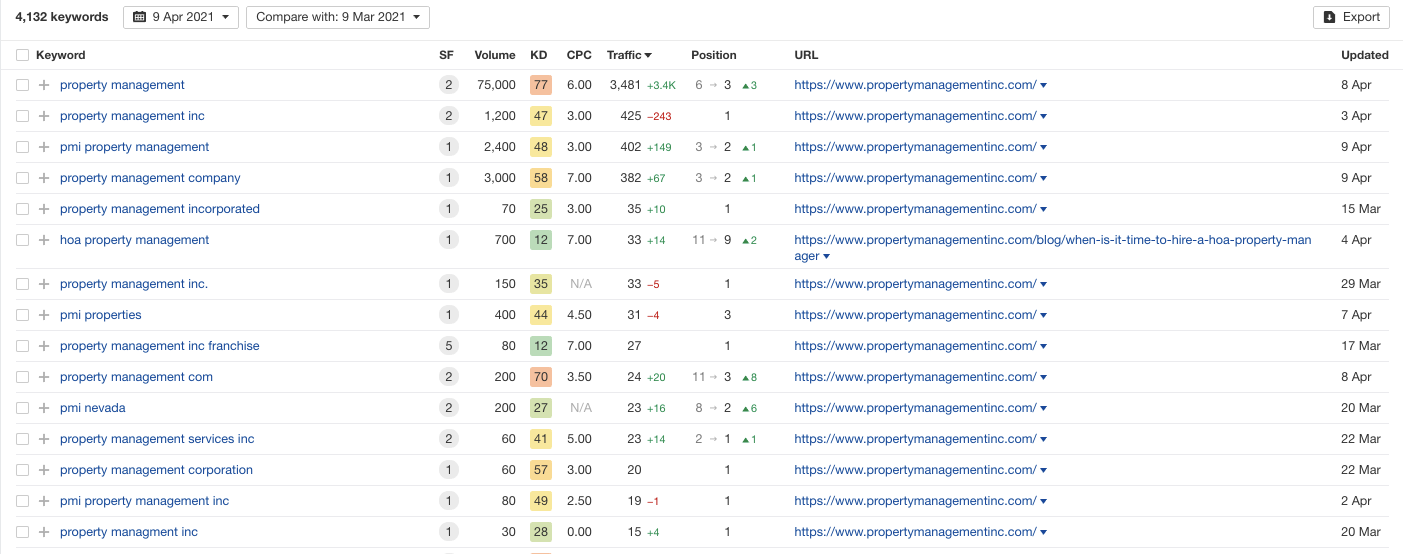
Task: Check the 'pmi nevada' row checkbox
Action: click(x=22, y=408)
